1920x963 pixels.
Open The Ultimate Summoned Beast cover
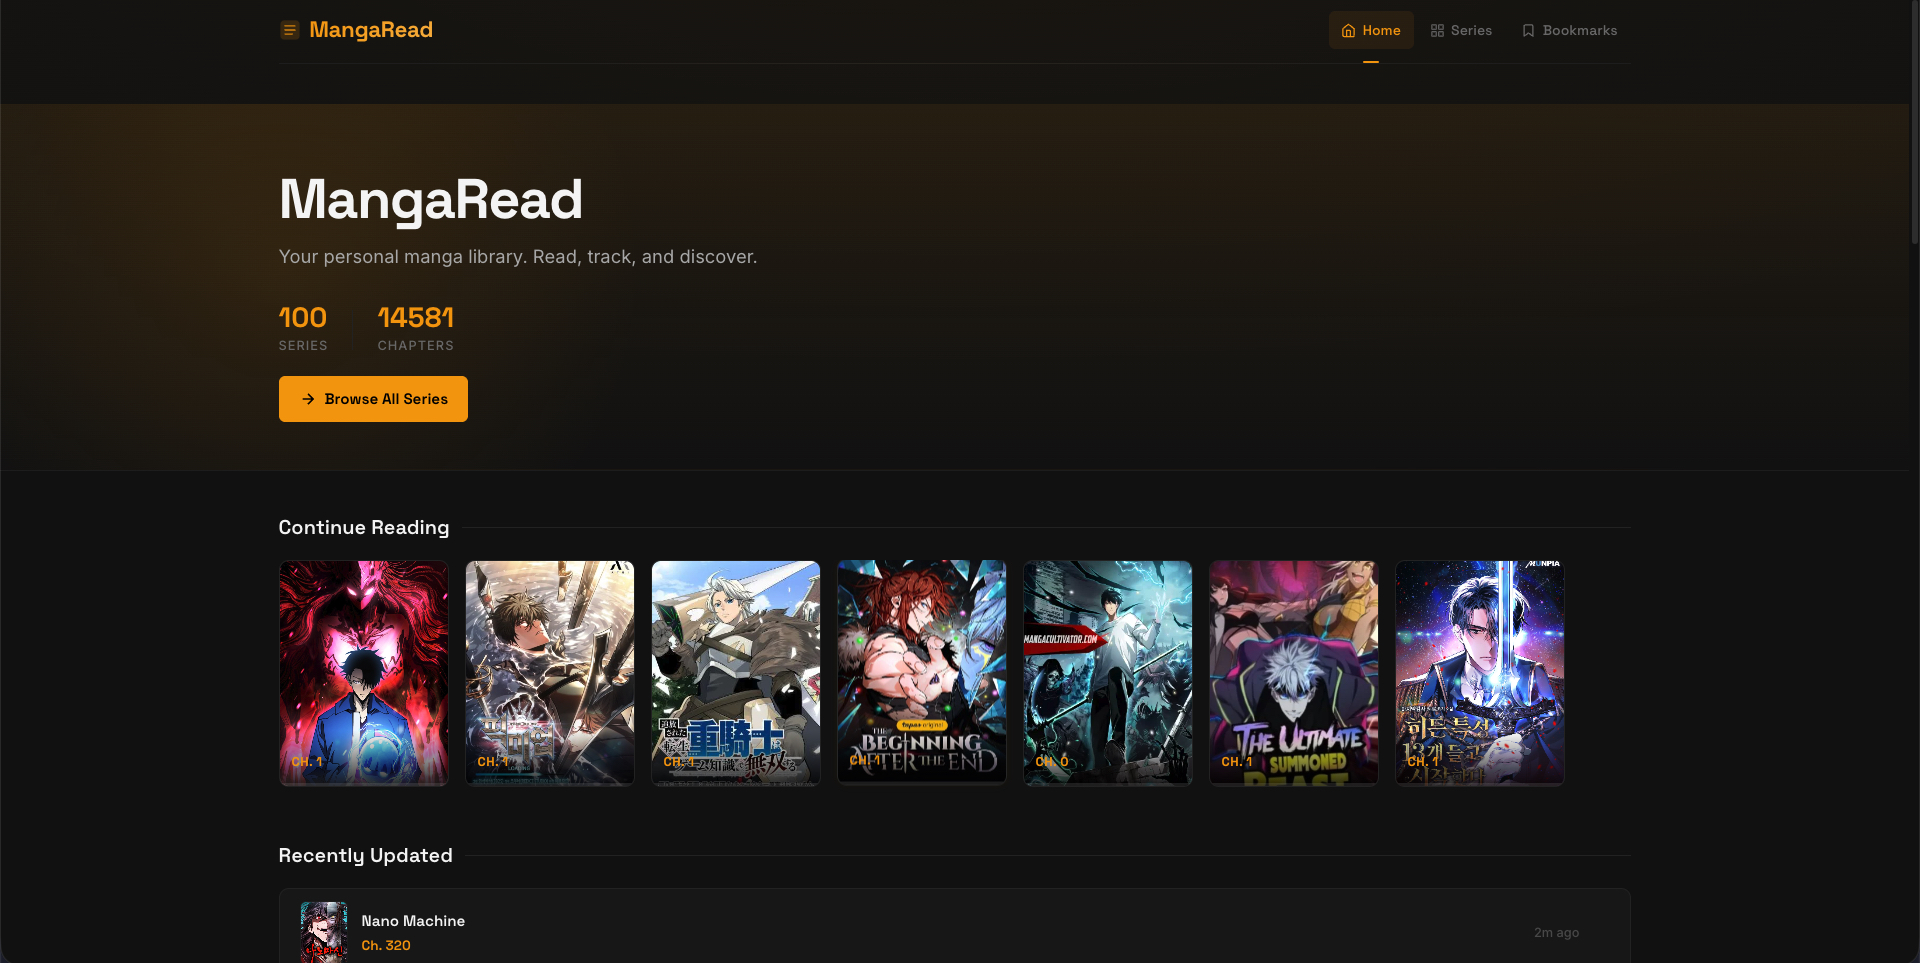1294,673
